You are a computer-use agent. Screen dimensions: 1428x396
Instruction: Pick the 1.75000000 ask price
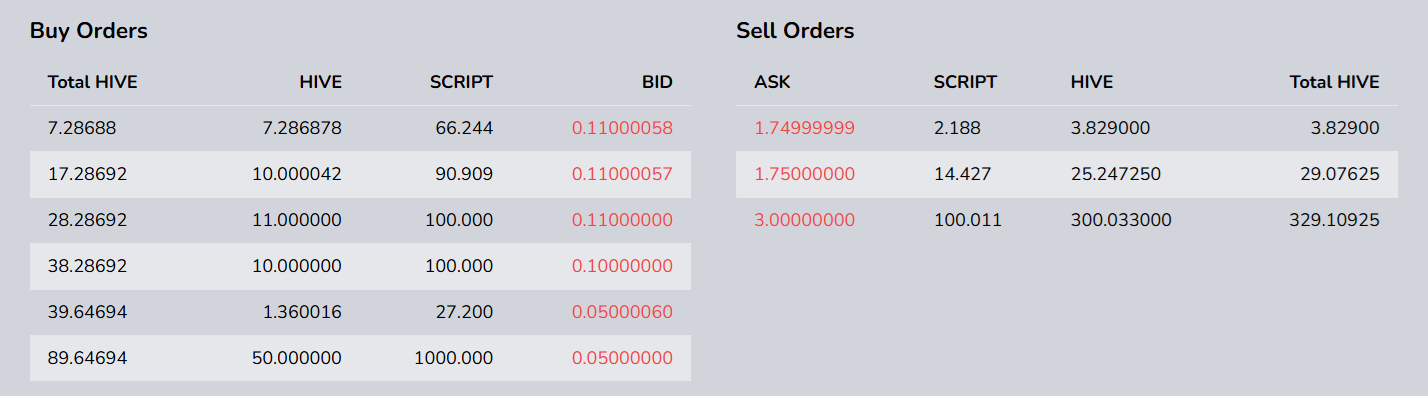point(804,174)
